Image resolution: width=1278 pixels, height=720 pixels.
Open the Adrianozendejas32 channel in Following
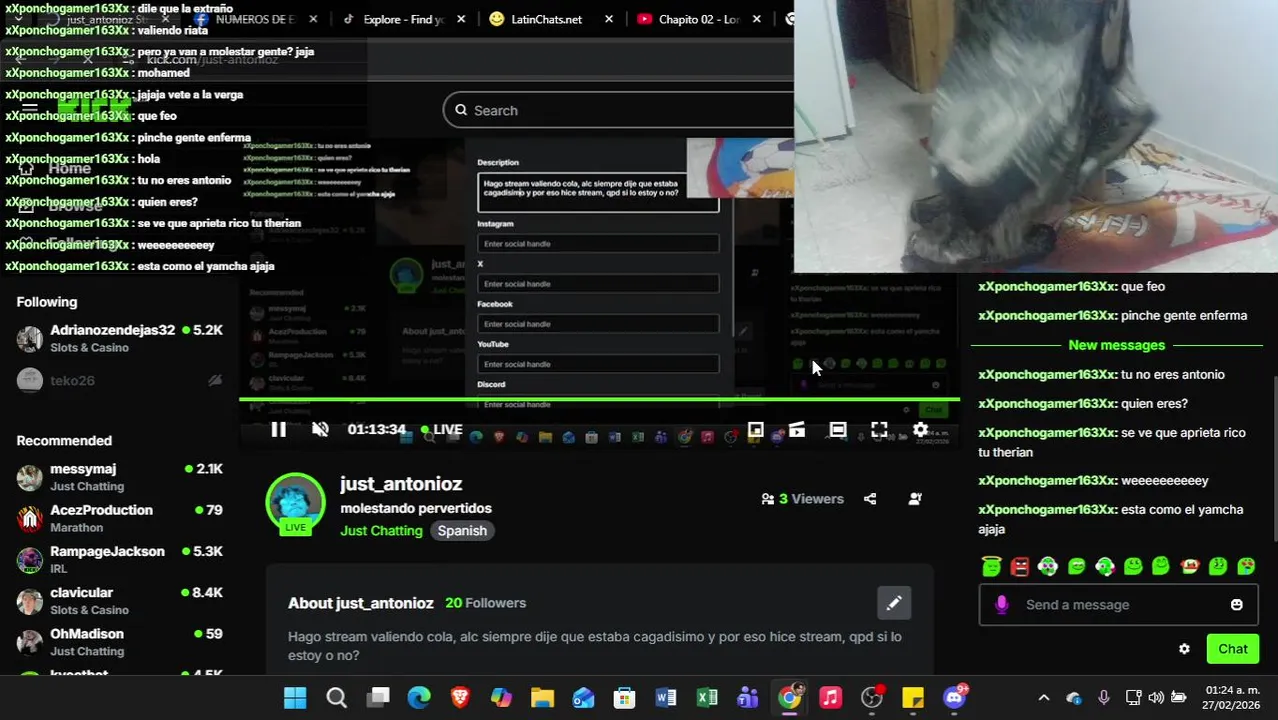tap(120, 338)
